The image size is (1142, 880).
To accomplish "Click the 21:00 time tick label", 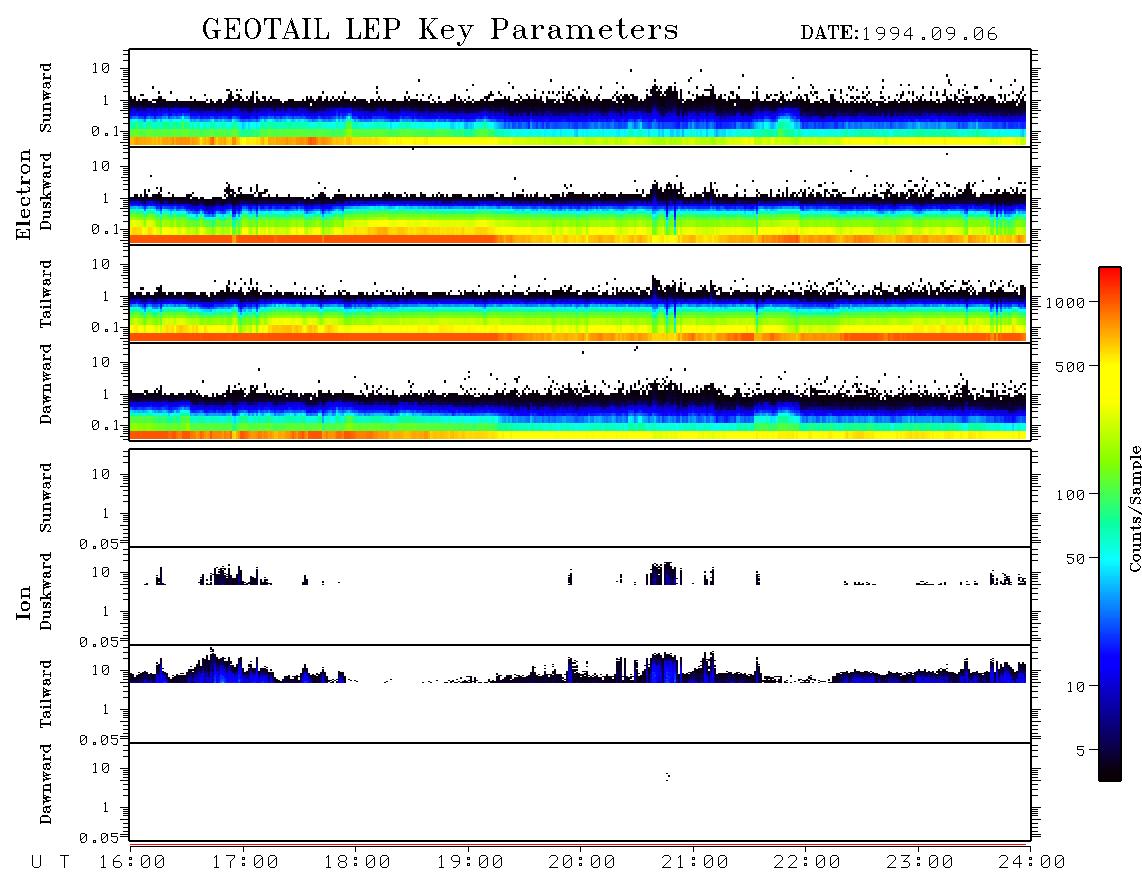I will [695, 863].
